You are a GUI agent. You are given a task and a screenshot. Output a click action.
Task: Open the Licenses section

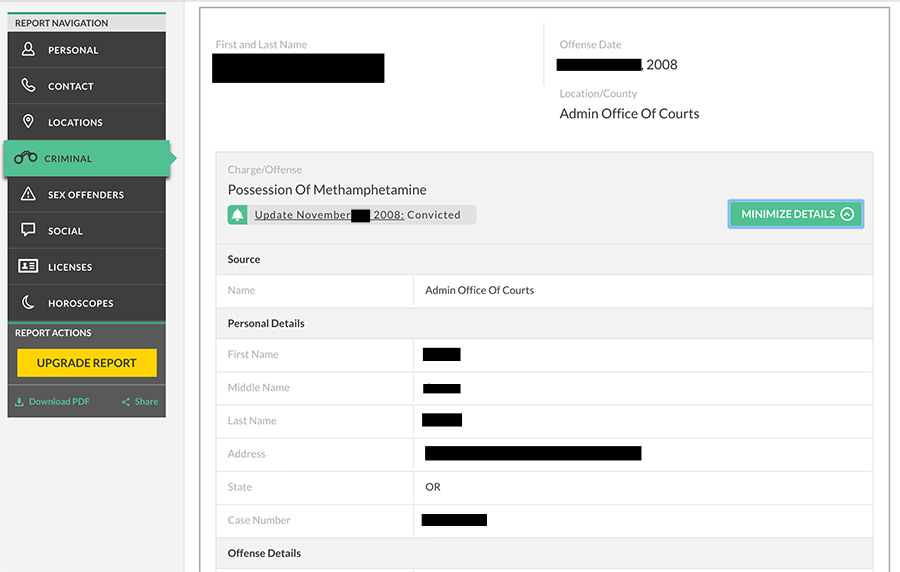click(87, 267)
